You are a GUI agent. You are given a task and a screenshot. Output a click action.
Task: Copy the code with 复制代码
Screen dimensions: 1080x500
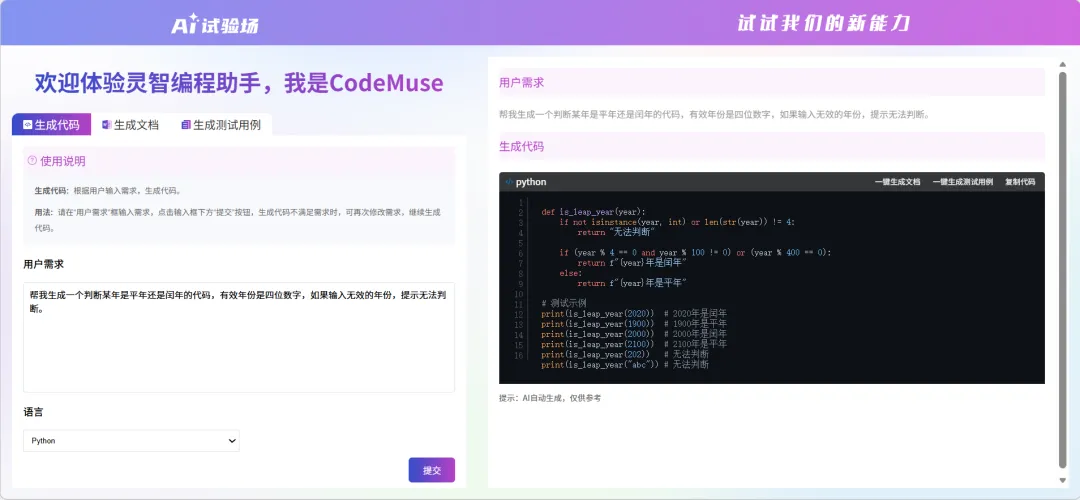1020,182
